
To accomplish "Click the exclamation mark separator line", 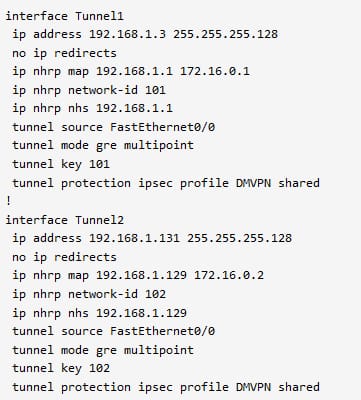I will tap(8, 201).
